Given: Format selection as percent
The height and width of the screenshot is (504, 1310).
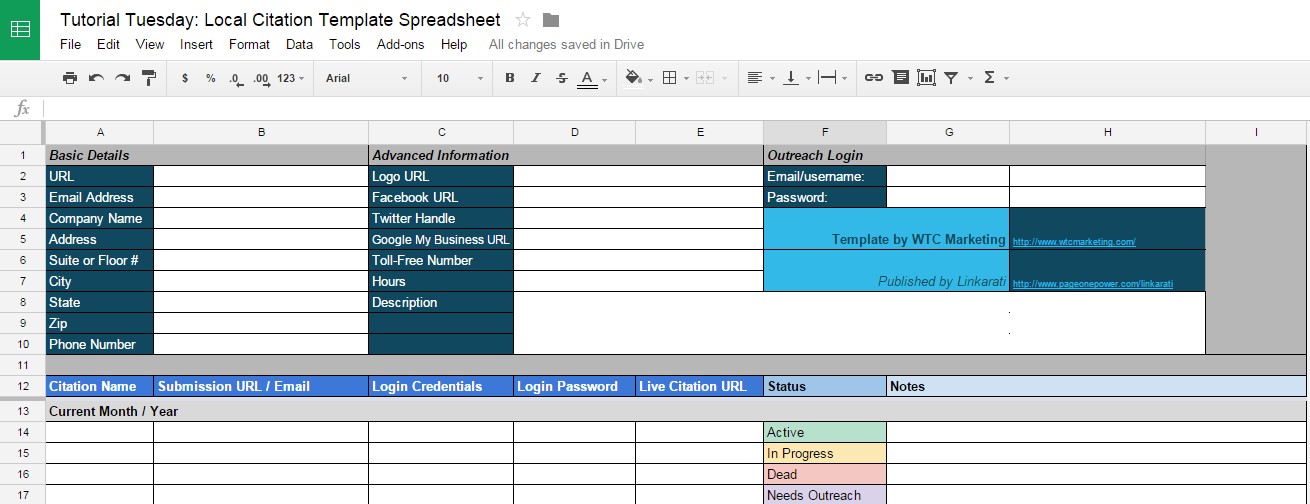Looking at the screenshot, I should [210, 78].
